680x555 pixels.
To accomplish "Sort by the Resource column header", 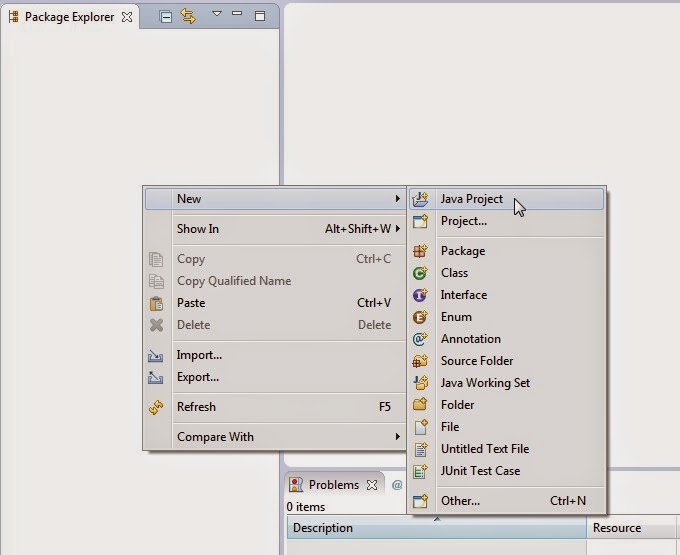I will click(x=632, y=528).
